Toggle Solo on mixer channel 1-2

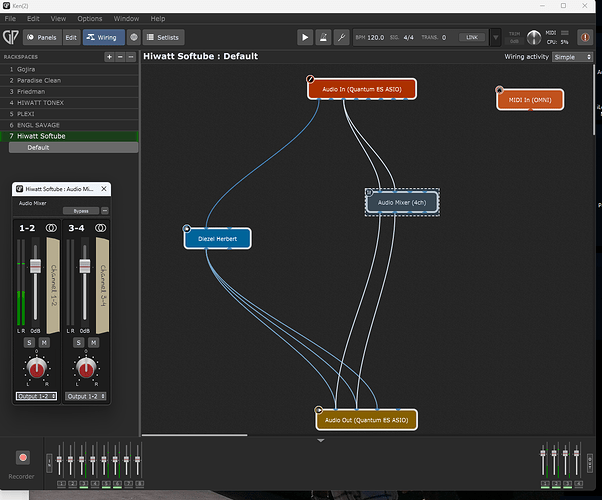[x=29, y=343]
